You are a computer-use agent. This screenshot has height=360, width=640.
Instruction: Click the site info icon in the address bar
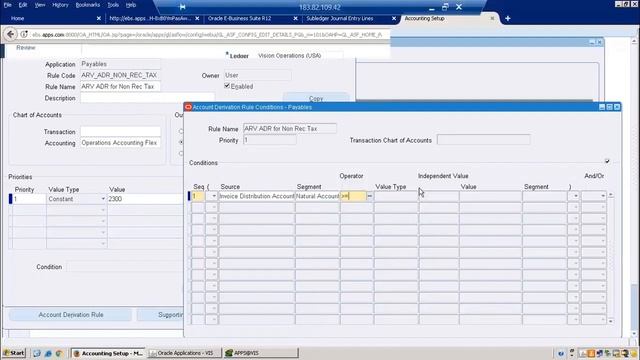(24, 35)
